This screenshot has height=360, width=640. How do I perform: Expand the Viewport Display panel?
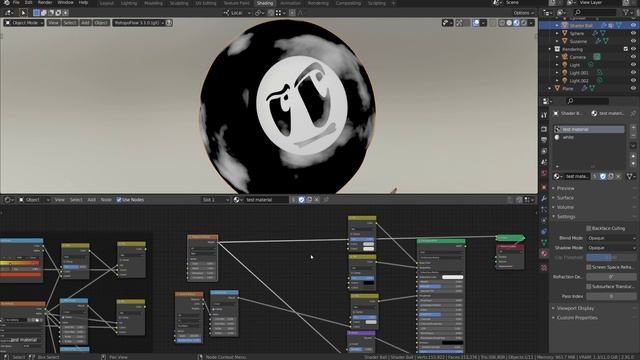(575, 308)
